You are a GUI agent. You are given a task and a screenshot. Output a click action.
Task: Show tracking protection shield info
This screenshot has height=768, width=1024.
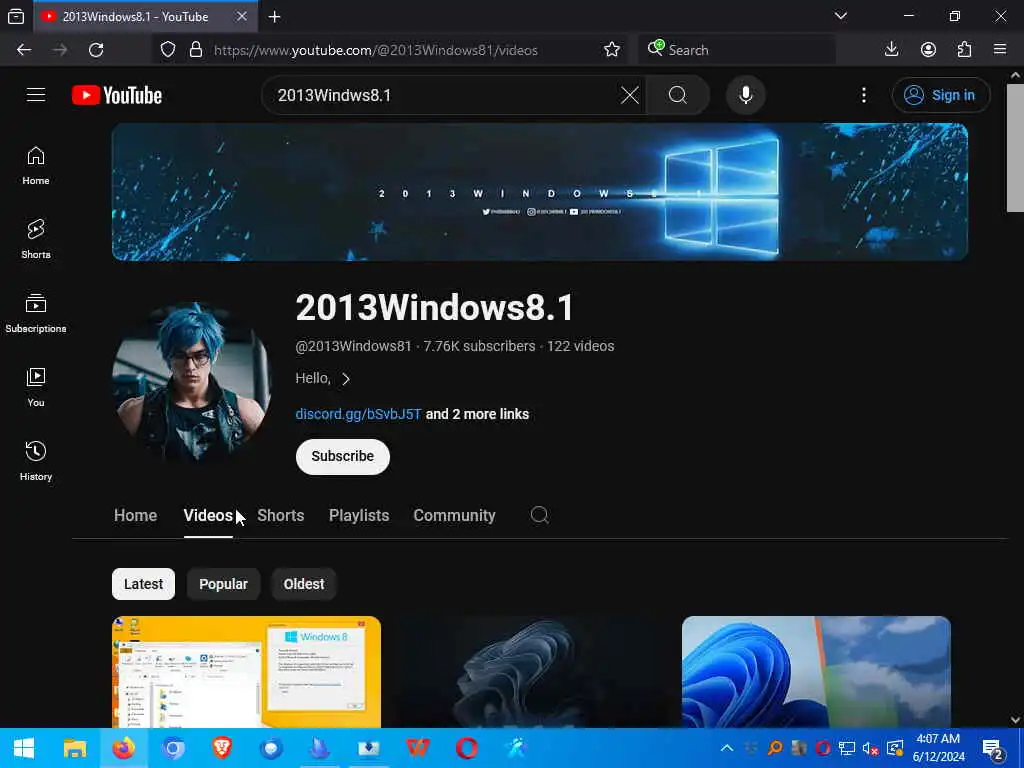click(168, 50)
